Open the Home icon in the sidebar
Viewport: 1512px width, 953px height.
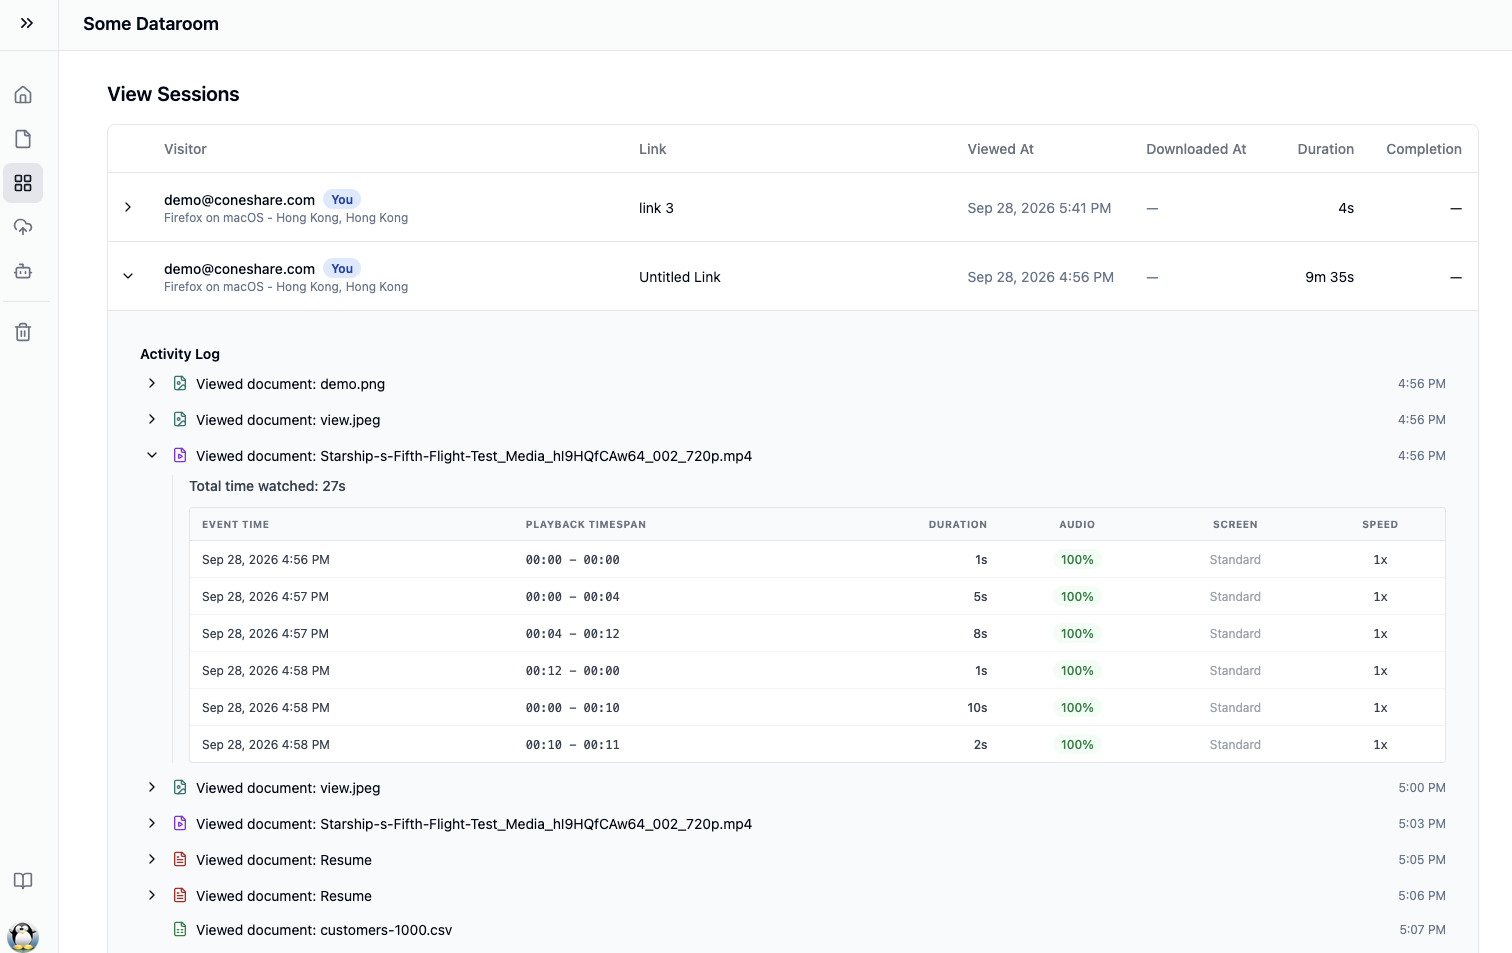tap(23, 95)
